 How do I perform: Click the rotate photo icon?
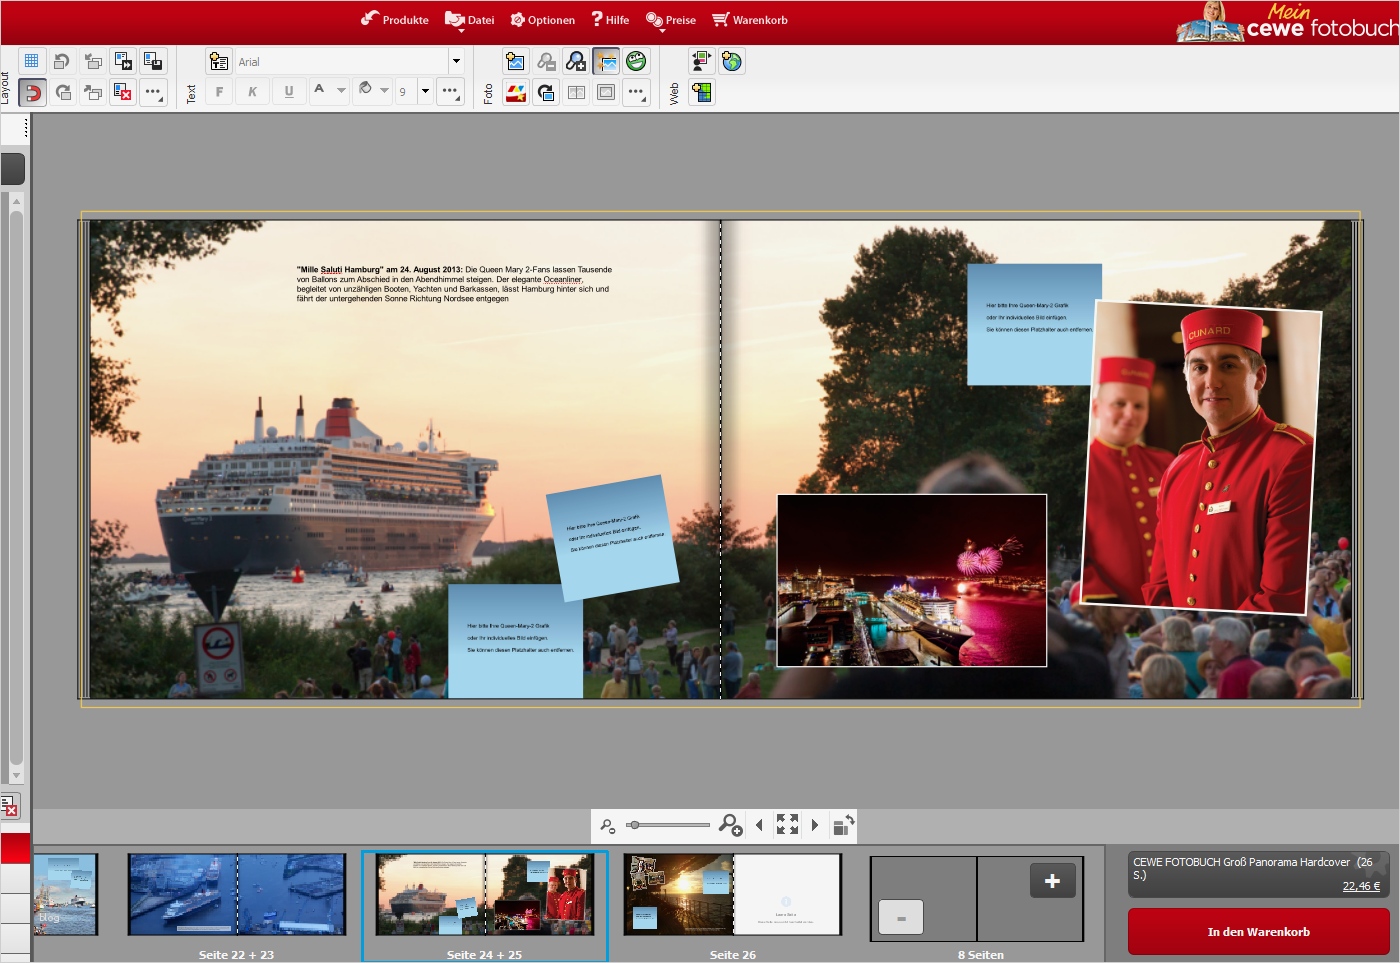click(x=546, y=93)
